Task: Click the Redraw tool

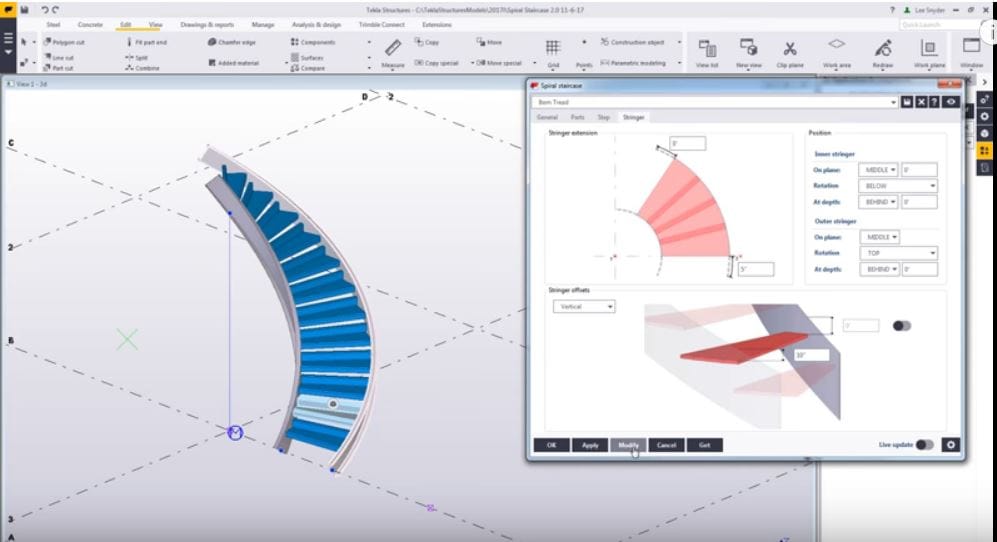Action: (883, 53)
